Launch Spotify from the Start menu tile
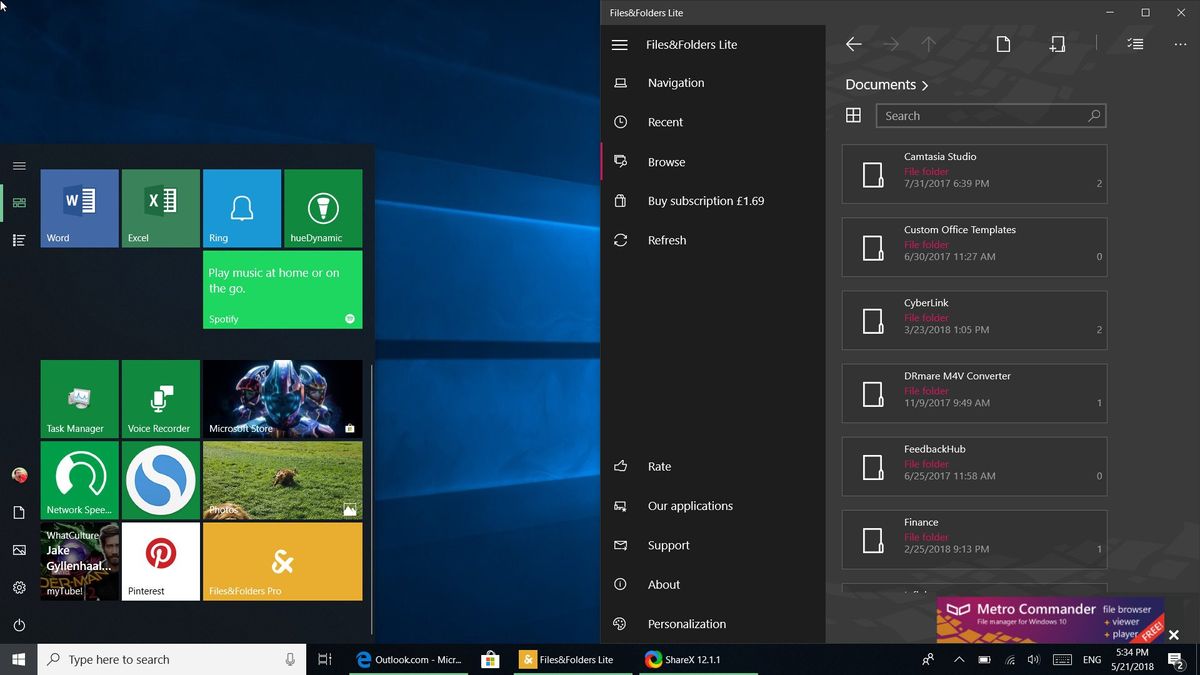 click(x=282, y=290)
